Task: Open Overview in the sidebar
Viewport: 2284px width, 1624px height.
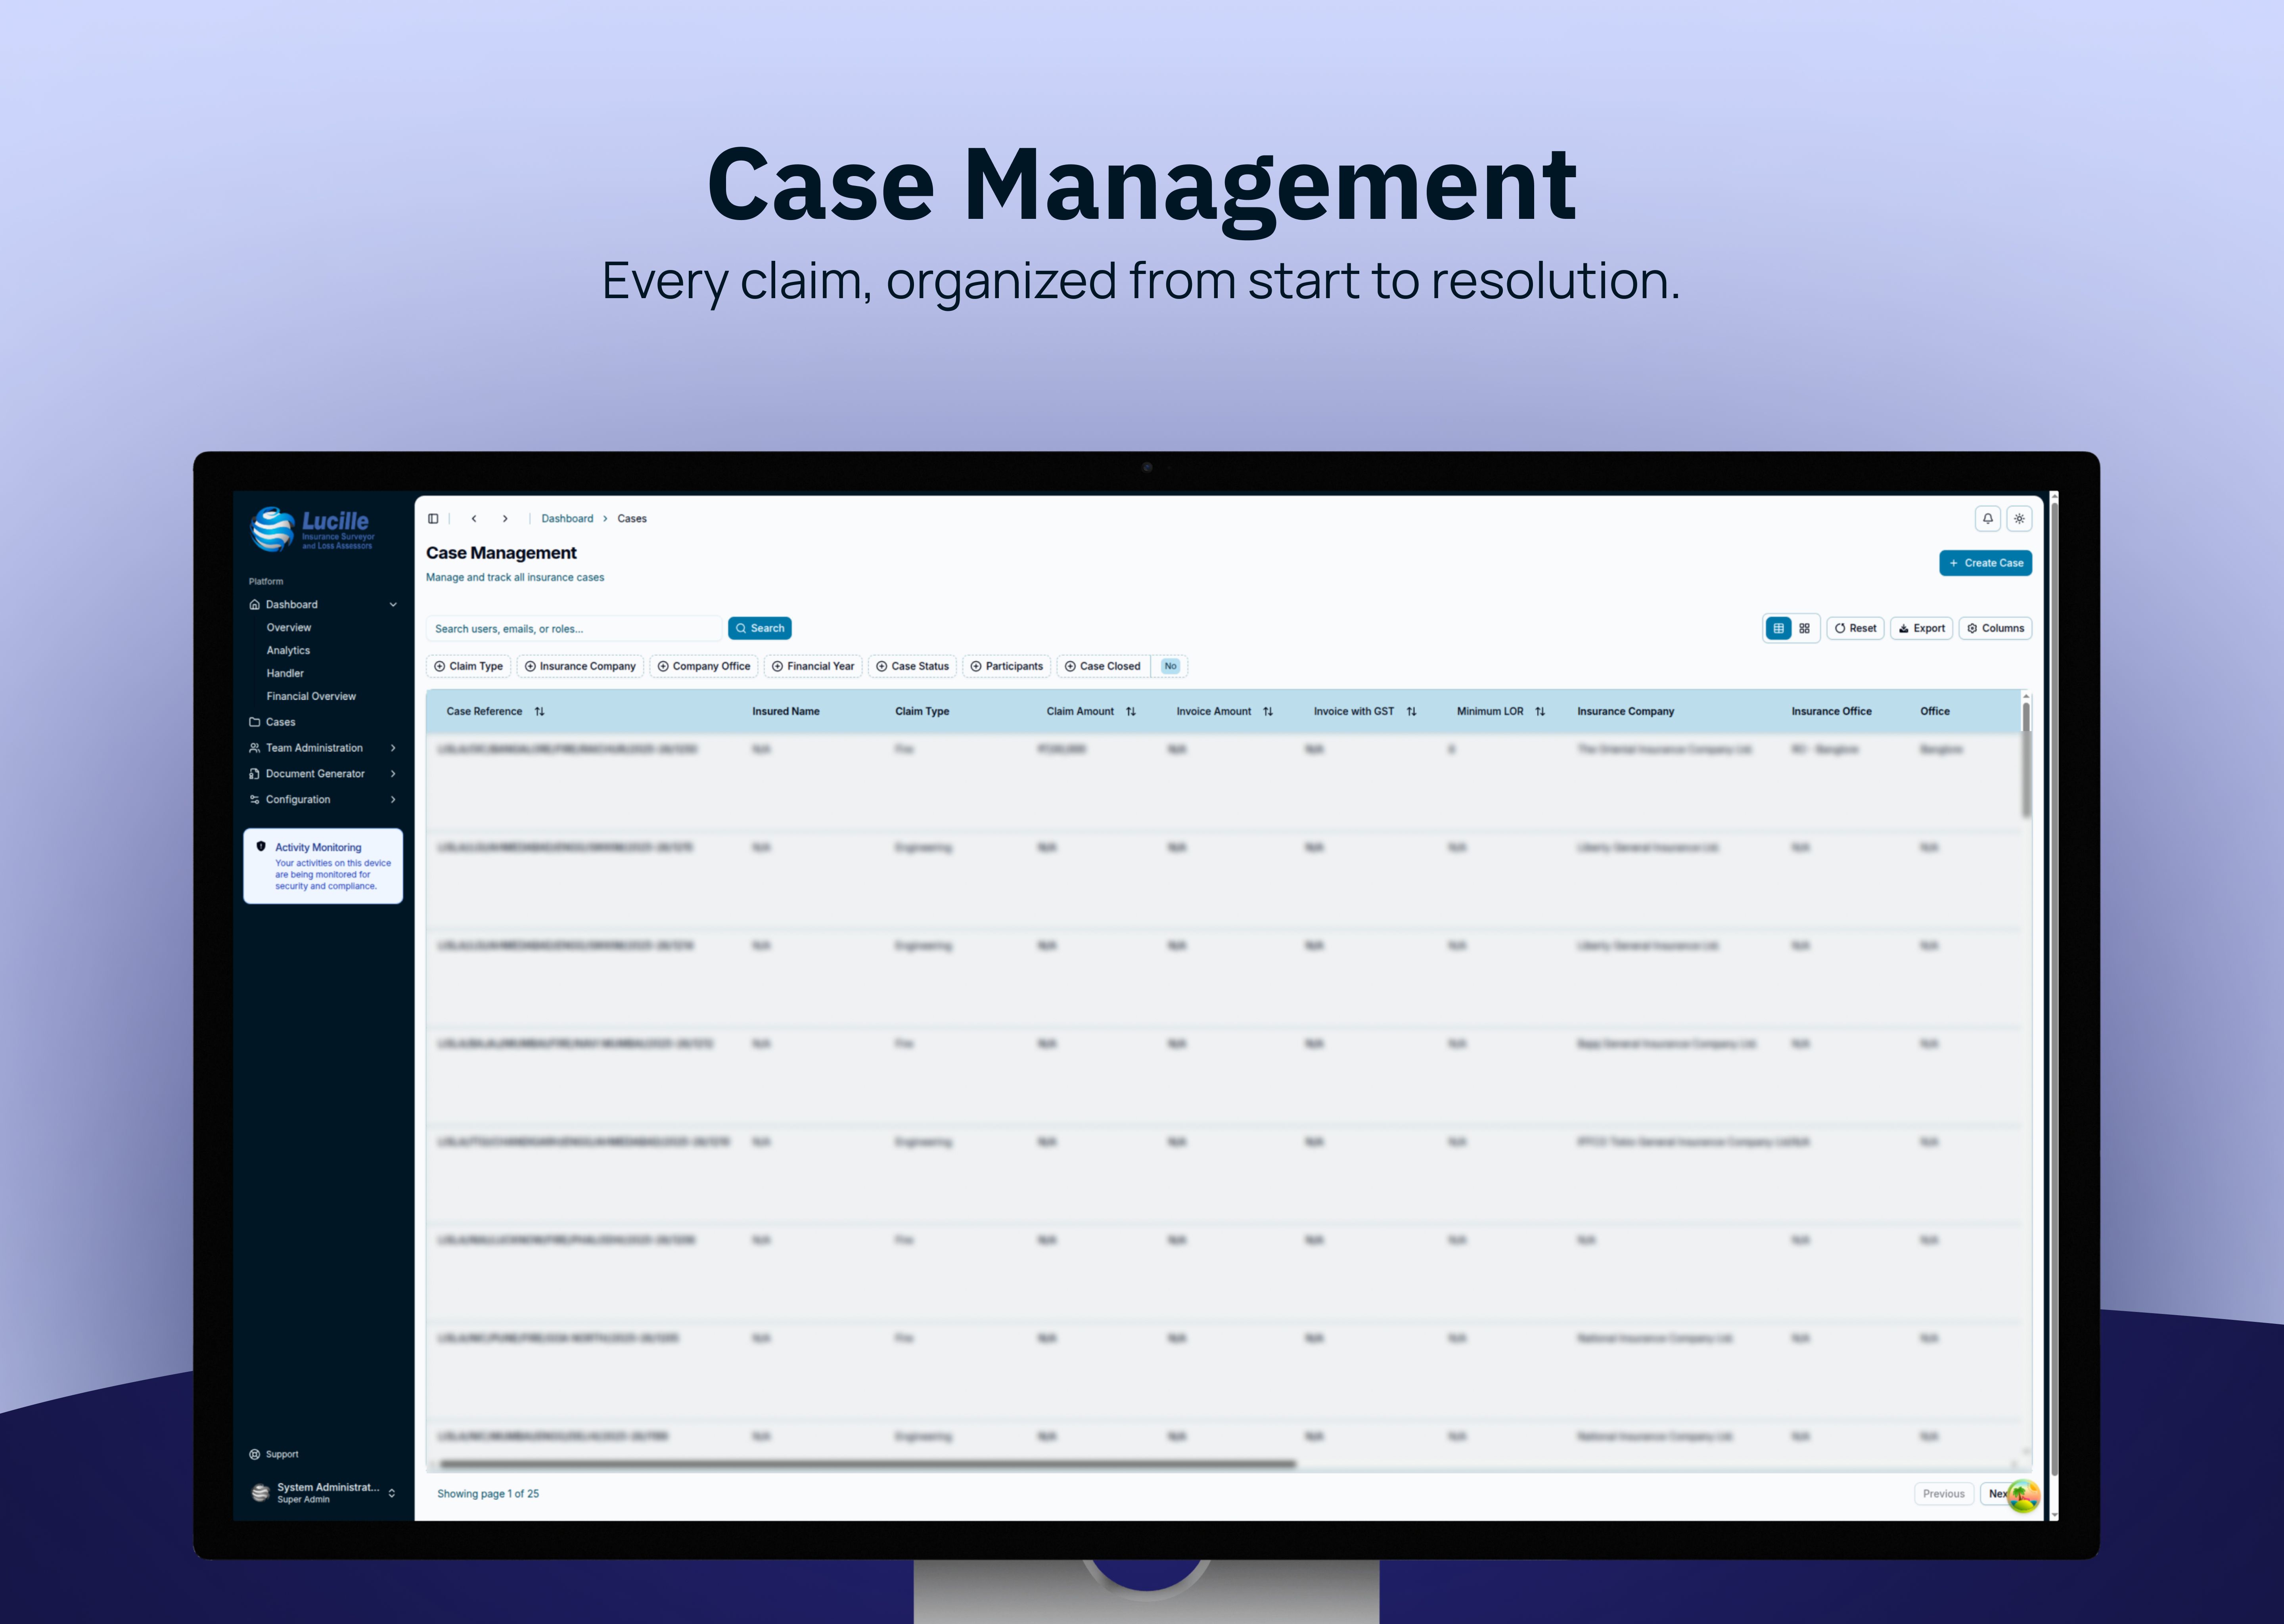Action: point(289,628)
